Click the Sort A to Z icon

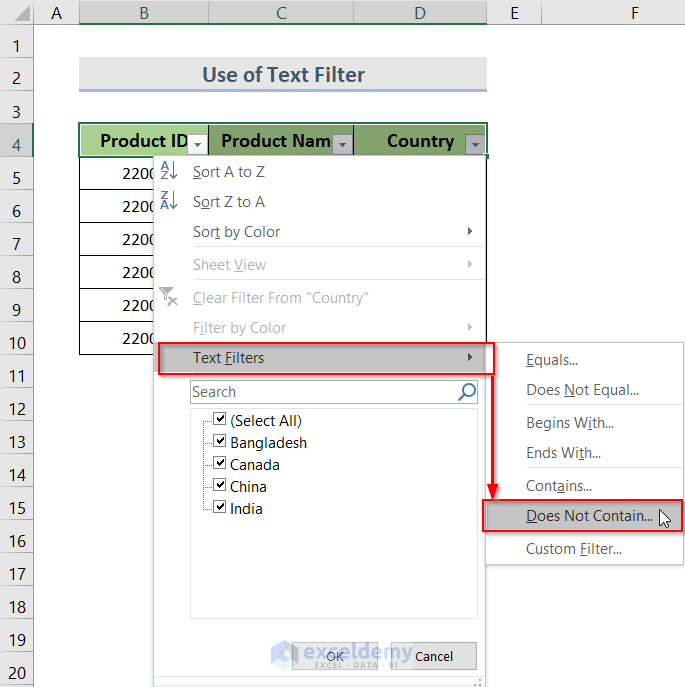pos(168,171)
